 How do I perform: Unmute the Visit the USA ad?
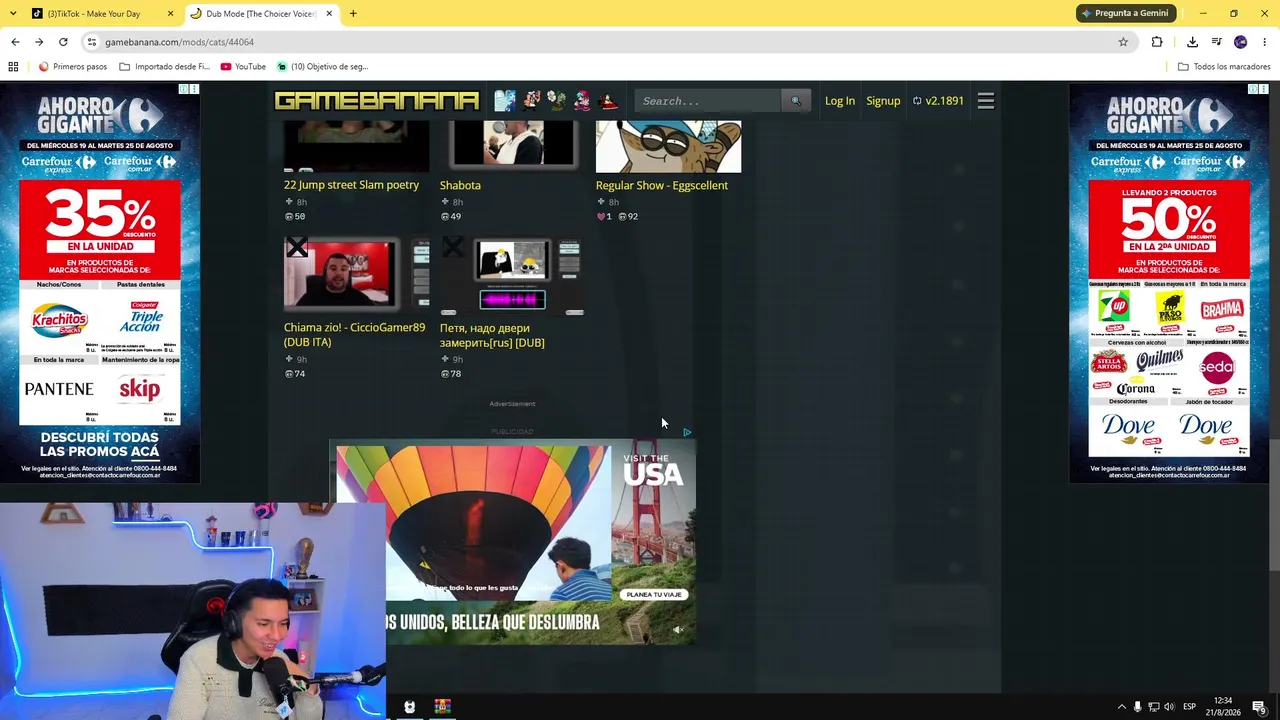(x=678, y=630)
